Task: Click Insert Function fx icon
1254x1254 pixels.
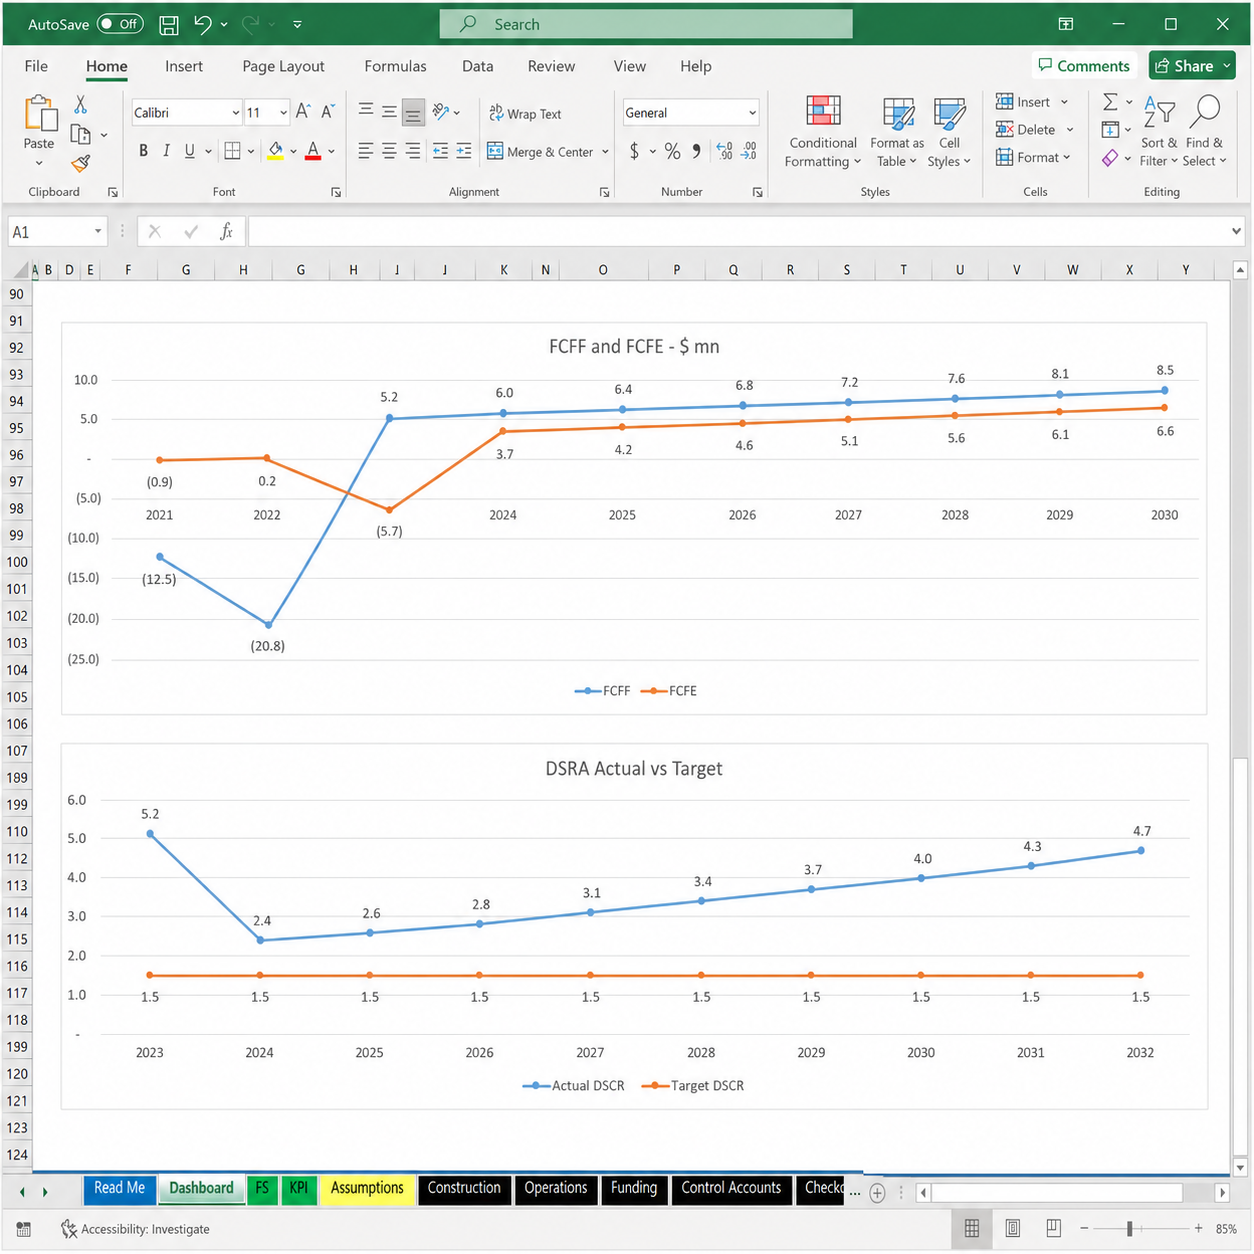Action: (227, 231)
